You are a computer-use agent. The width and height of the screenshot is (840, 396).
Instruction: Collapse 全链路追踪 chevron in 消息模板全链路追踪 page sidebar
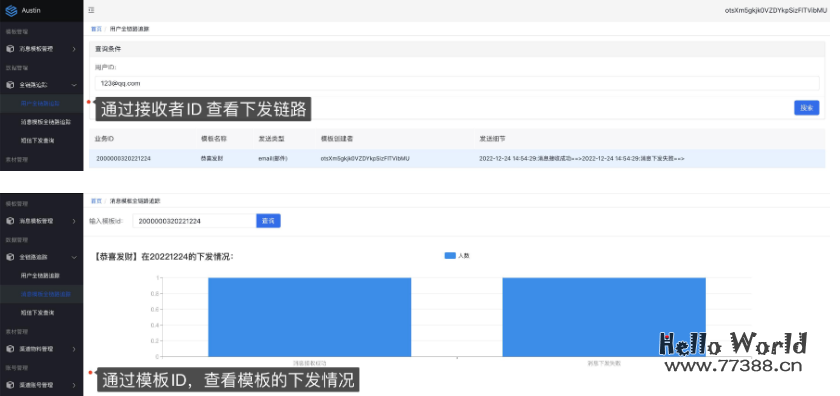click(x=74, y=257)
